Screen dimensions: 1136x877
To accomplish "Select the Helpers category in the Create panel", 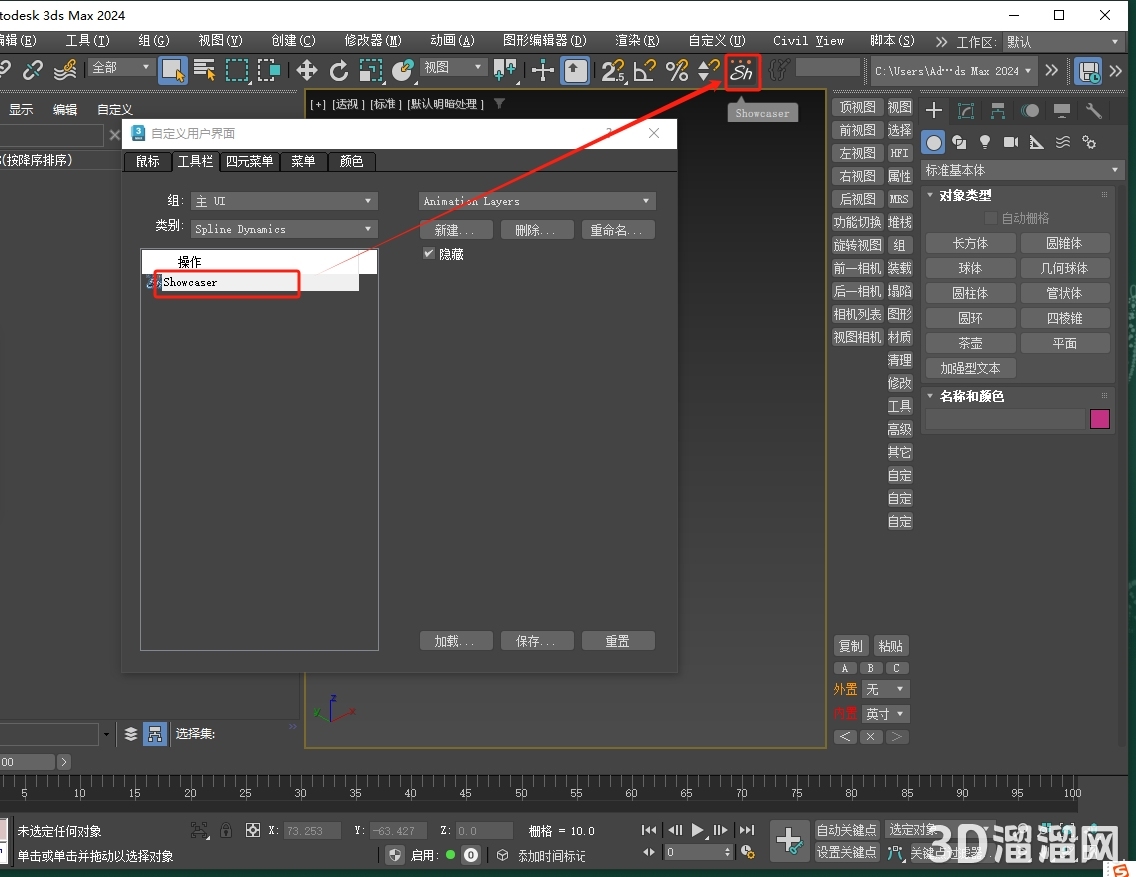I will click(1036, 142).
